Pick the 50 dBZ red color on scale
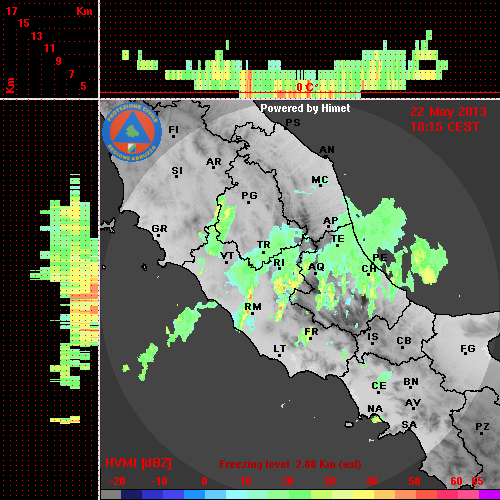Screen dimensions: 500x500 (415, 495)
